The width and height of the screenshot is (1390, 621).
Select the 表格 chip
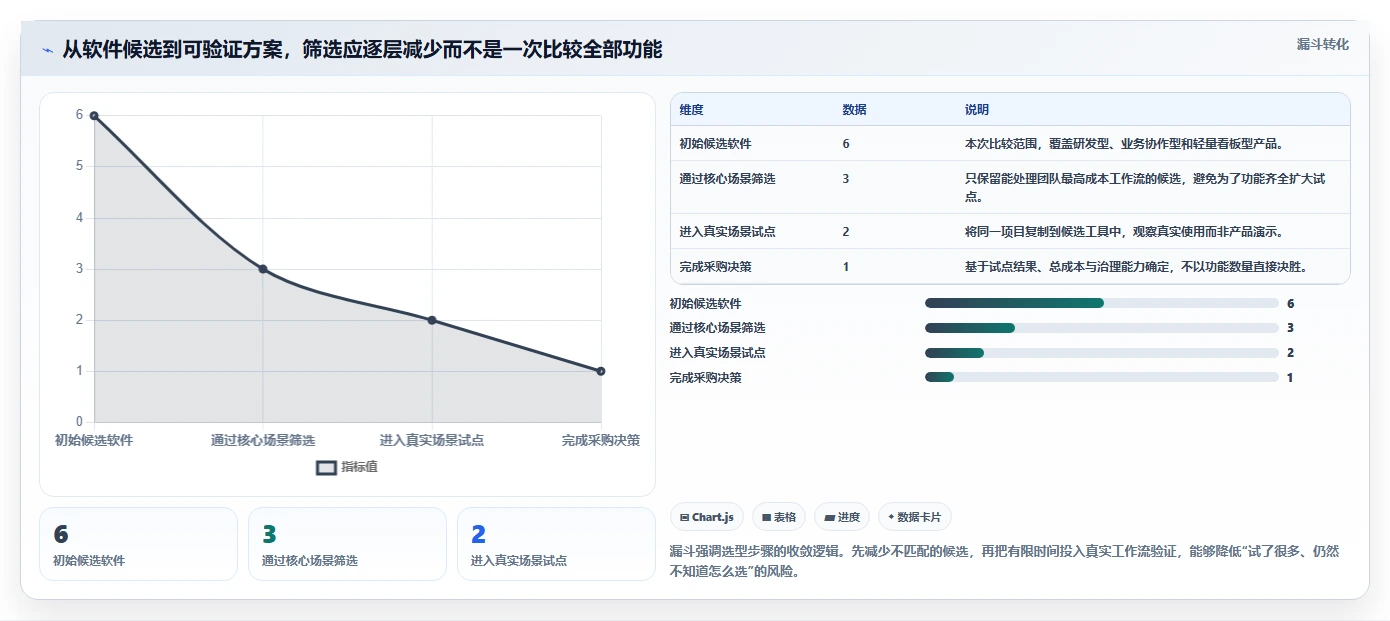coord(779,517)
